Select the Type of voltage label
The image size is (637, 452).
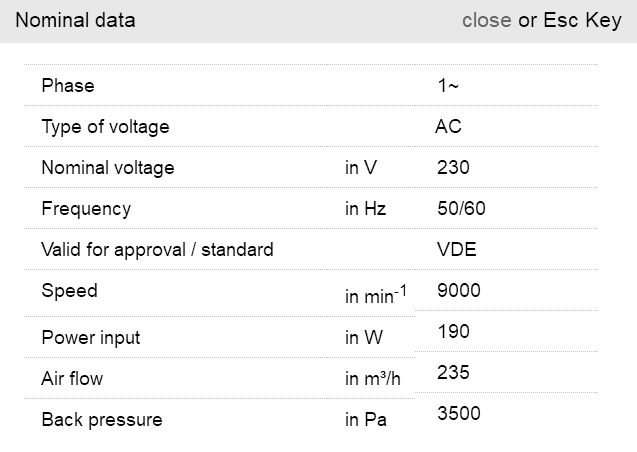coord(105,127)
